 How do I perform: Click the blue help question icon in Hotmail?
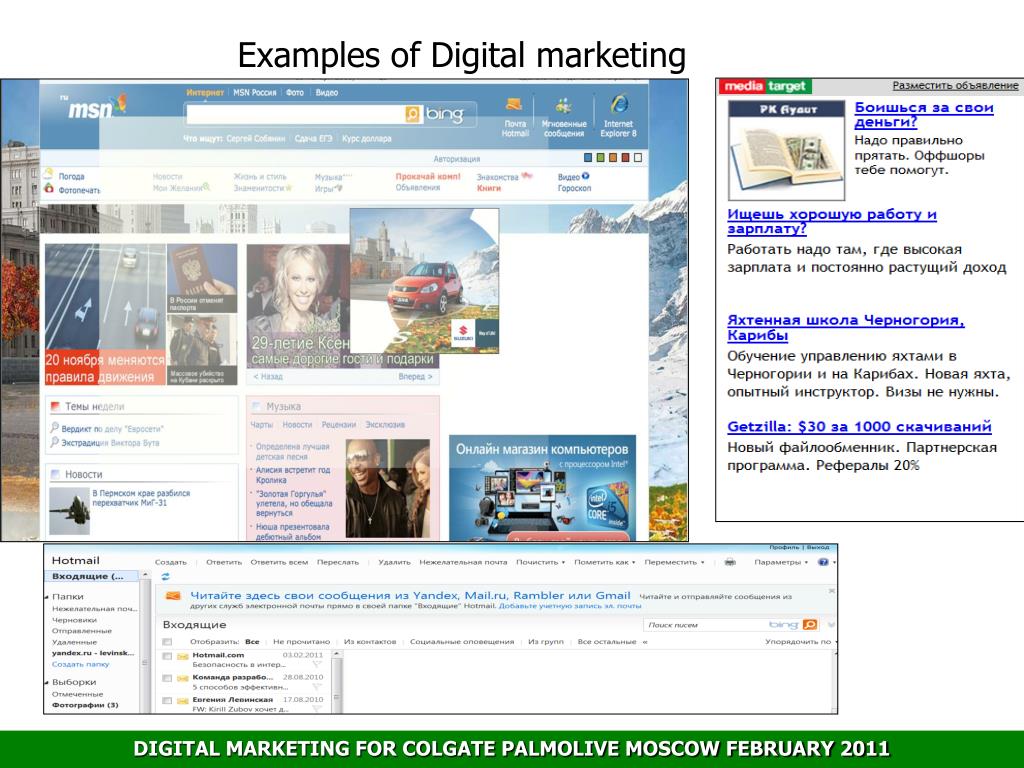tap(824, 562)
